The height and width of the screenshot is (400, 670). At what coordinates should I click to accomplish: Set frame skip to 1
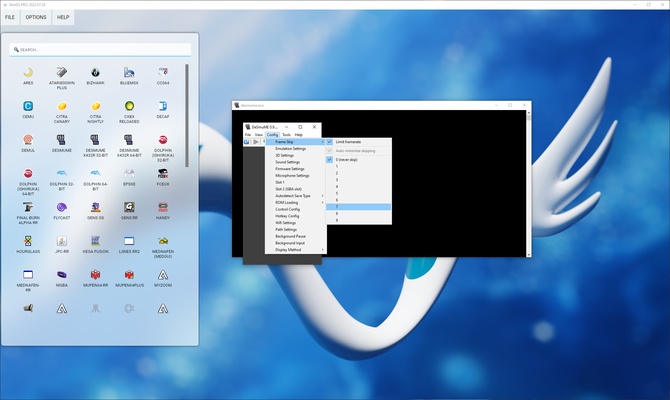pyautogui.click(x=359, y=166)
